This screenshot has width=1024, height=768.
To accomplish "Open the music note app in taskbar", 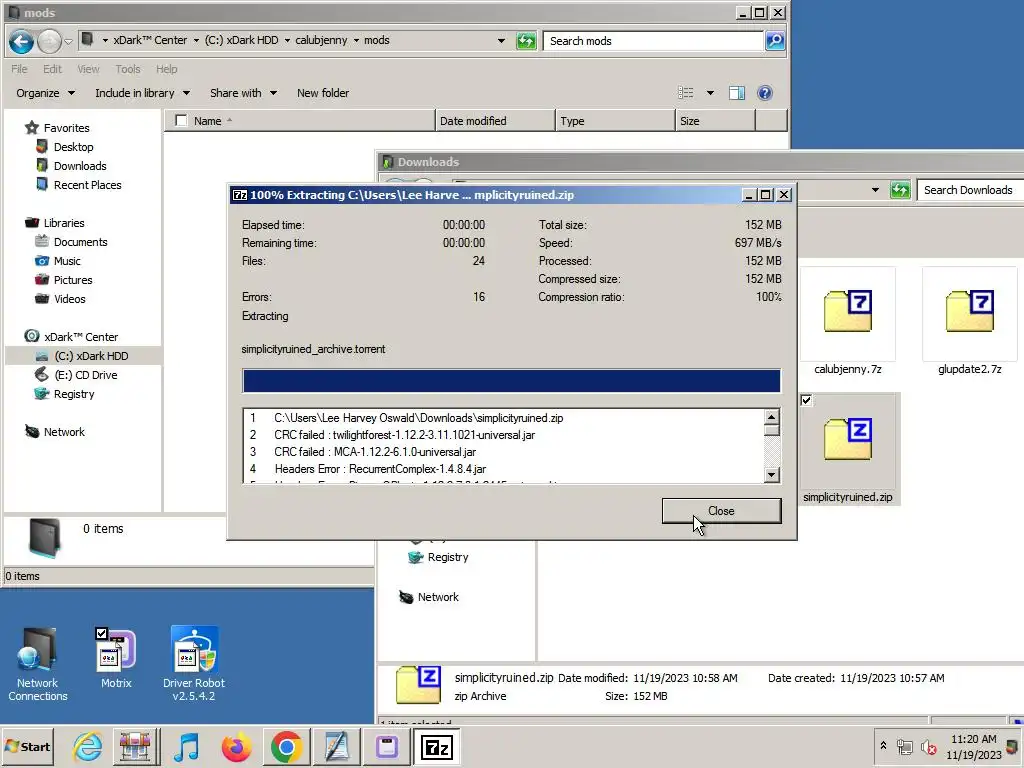I will tap(187, 746).
